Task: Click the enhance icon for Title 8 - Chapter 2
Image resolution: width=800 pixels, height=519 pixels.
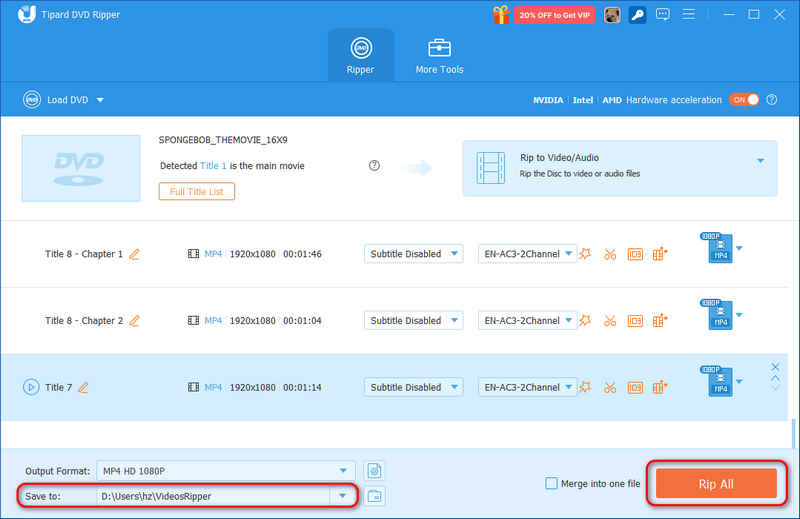Action: pyautogui.click(x=660, y=320)
